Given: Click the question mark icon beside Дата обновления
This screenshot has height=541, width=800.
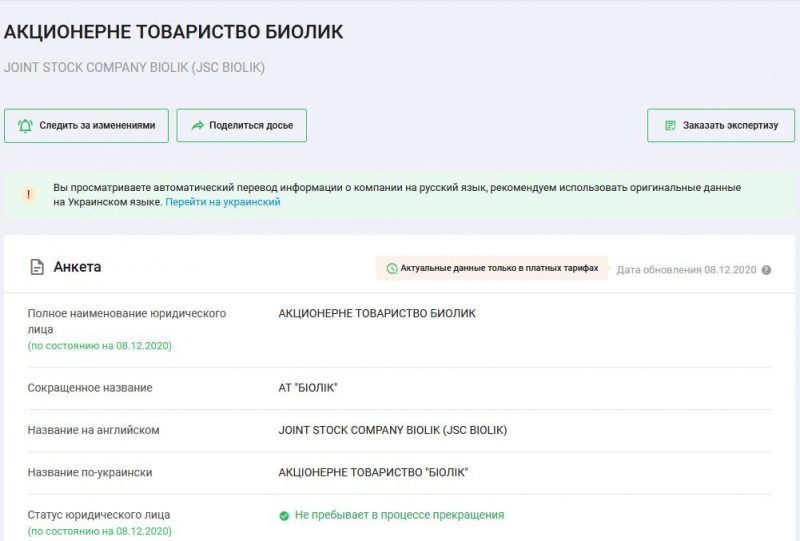Looking at the screenshot, I should 766,270.
